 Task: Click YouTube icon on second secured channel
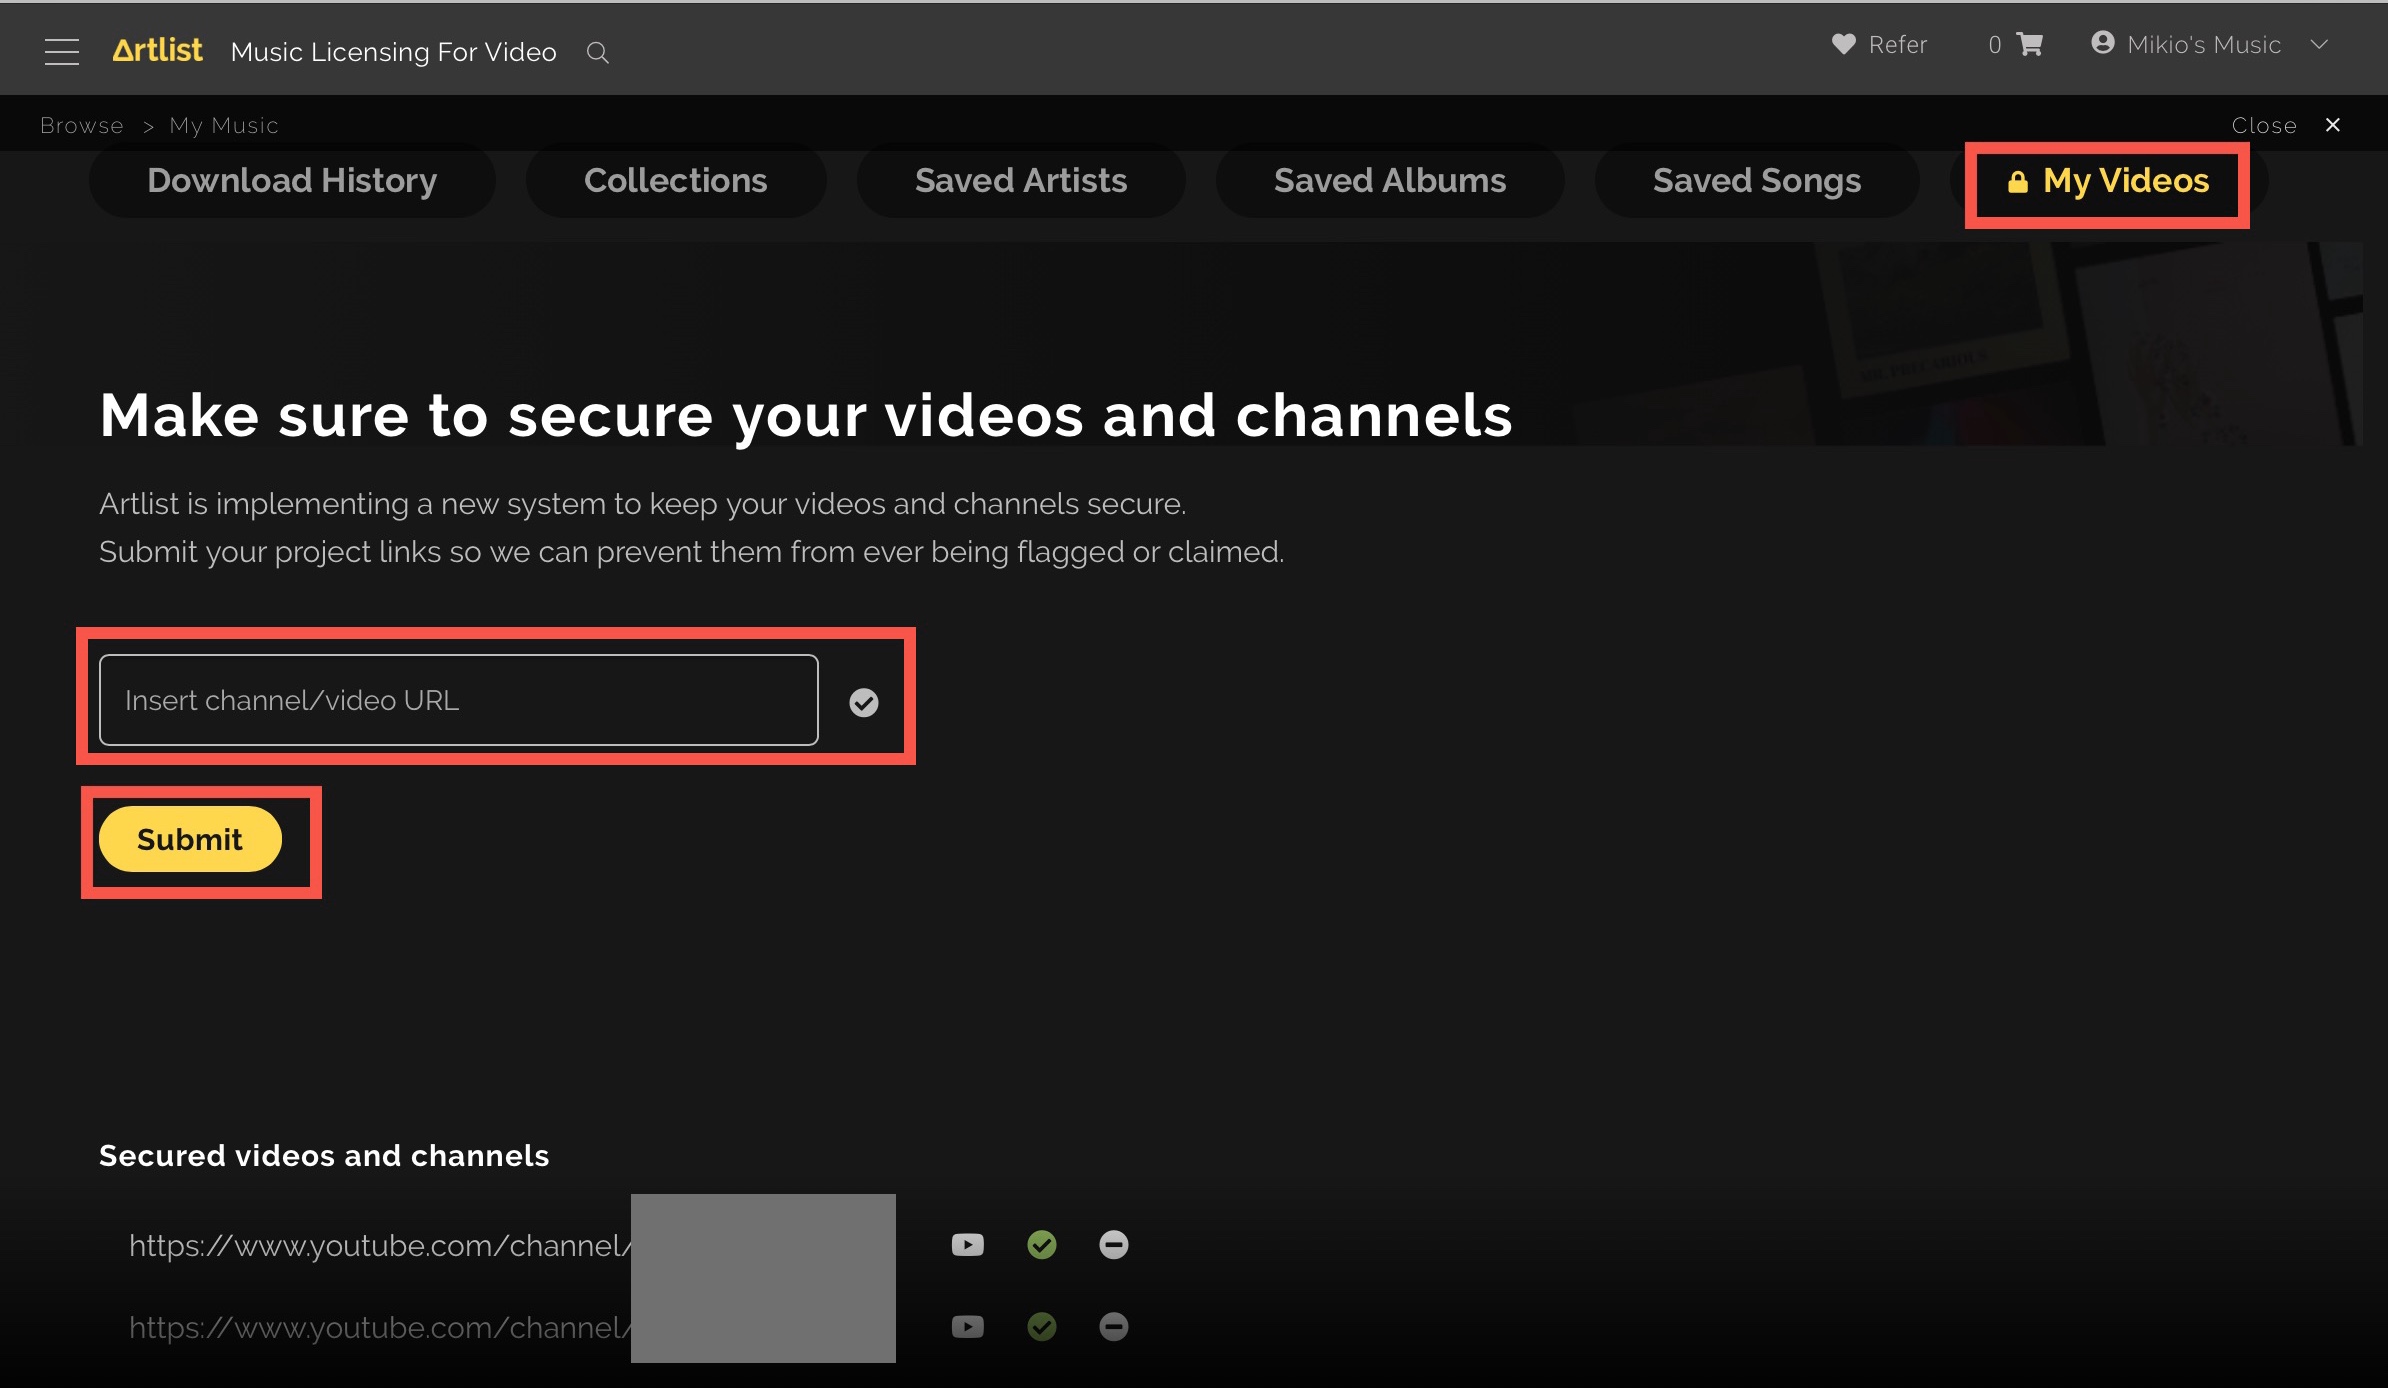click(967, 1327)
